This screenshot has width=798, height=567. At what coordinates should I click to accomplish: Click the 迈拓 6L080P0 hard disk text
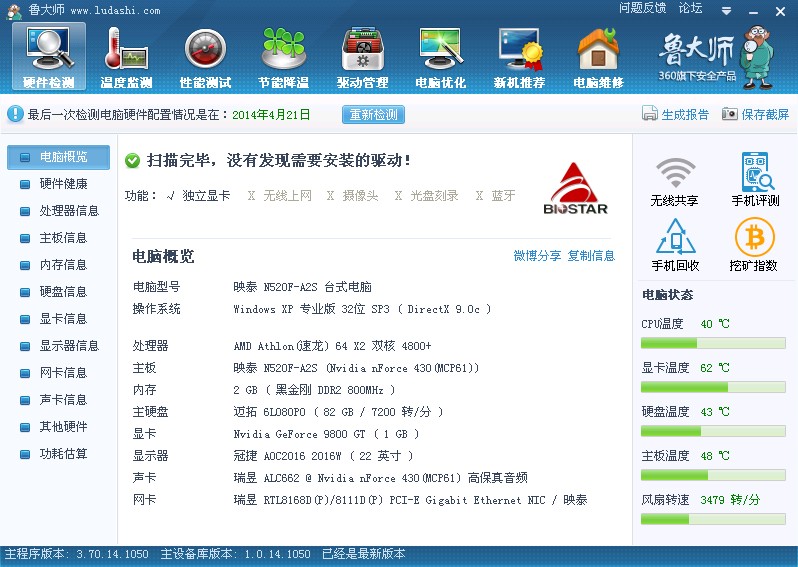pos(338,412)
